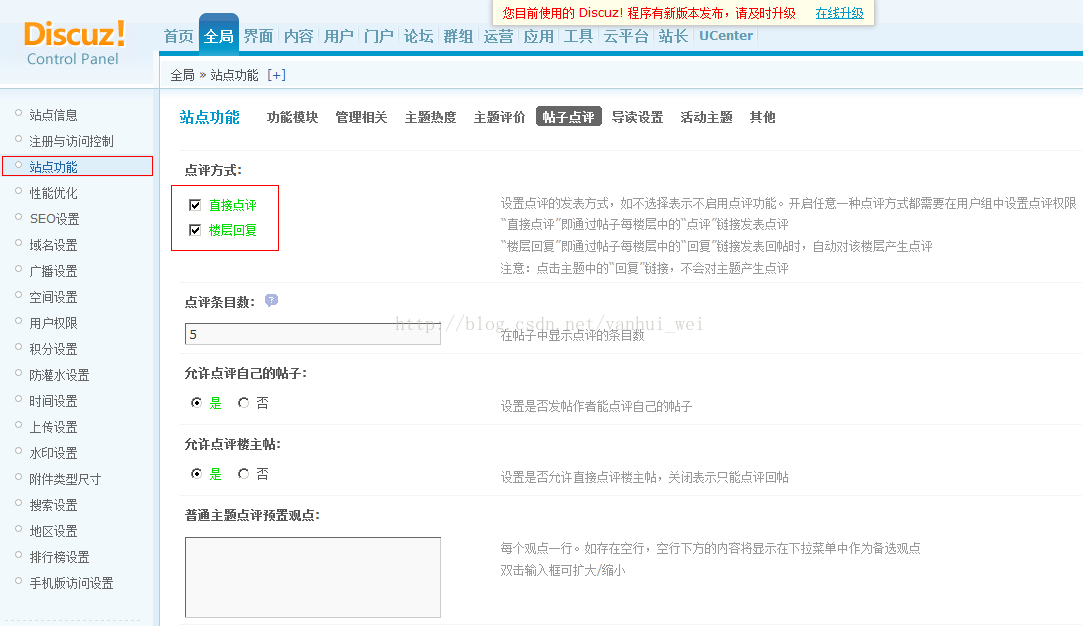
Task: Click the 在线升级 upgrade link
Action: (x=839, y=13)
